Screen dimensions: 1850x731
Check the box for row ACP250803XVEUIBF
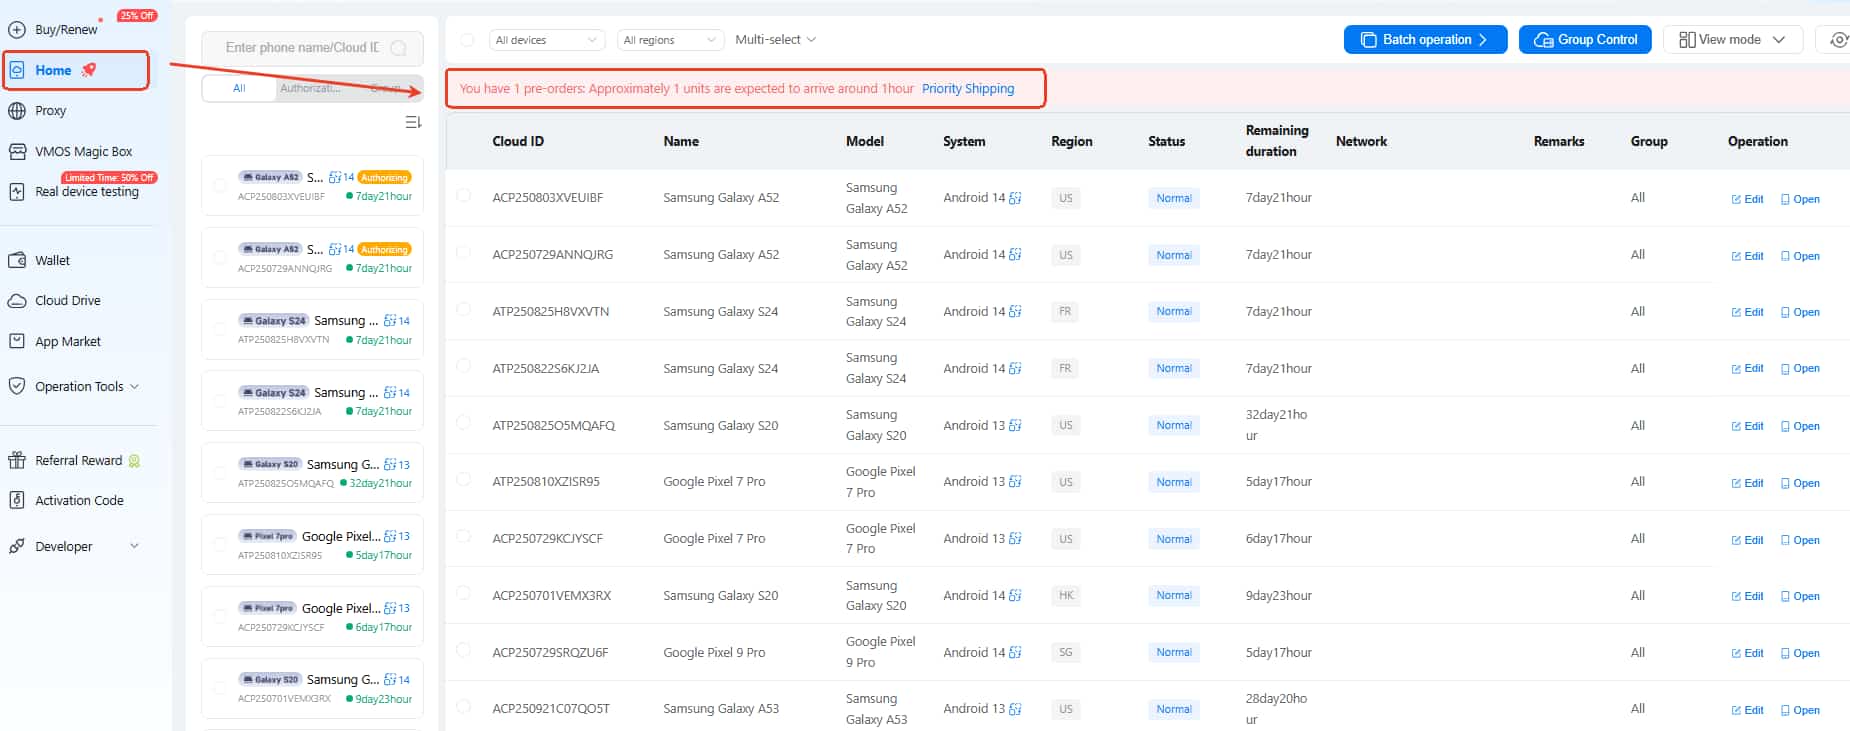click(x=463, y=196)
